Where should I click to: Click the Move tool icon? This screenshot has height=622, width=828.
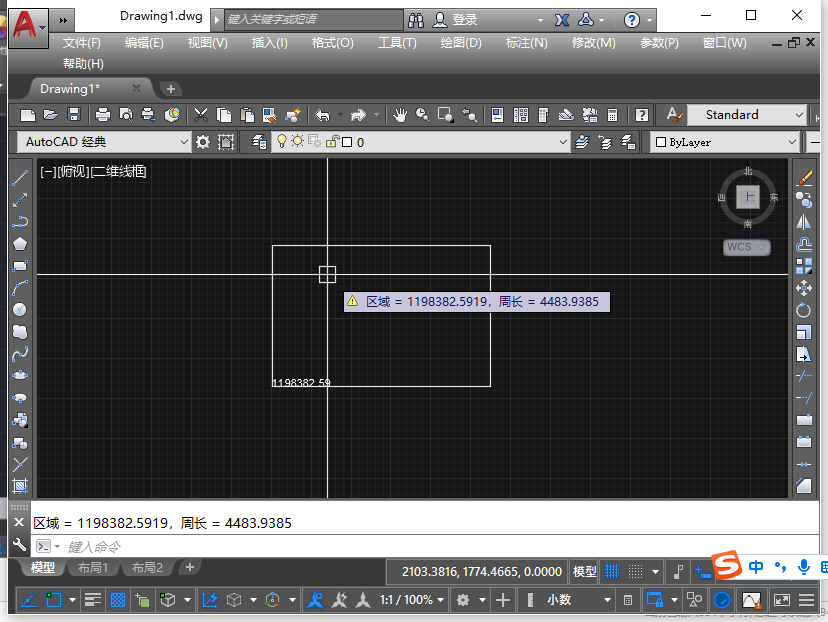click(x=804, y=288)
